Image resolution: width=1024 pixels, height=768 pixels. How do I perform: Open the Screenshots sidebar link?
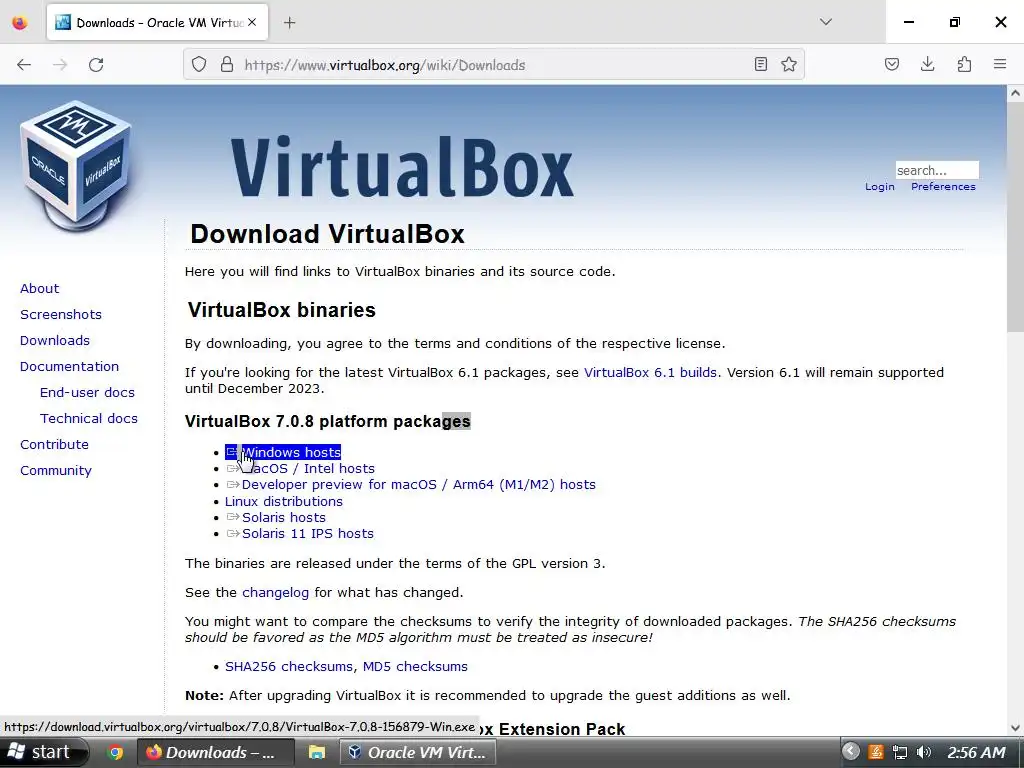coord(61,315)
